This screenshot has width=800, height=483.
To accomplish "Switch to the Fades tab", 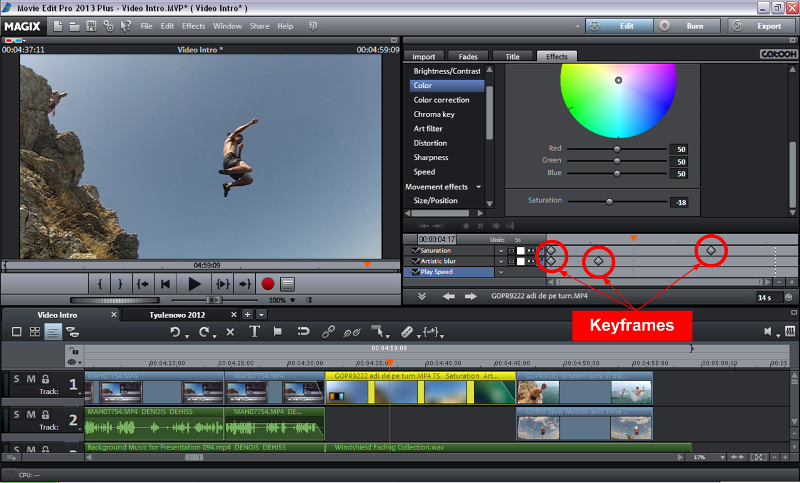I will tap(467, 57).
